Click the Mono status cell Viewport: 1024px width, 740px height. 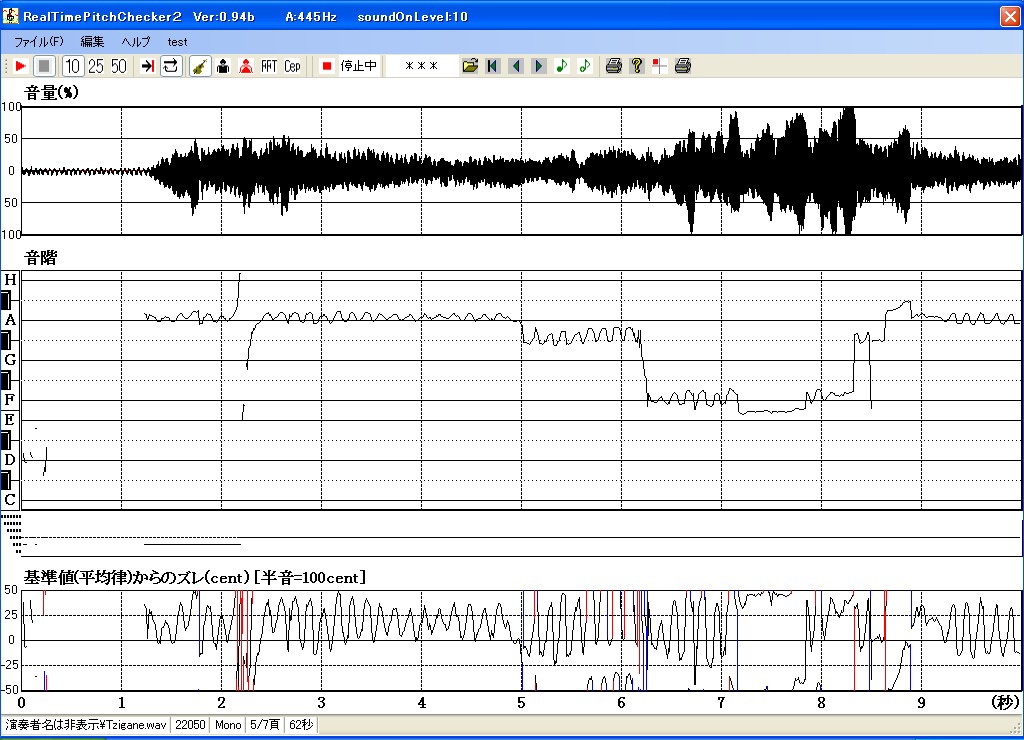click(x=228, y=725)
